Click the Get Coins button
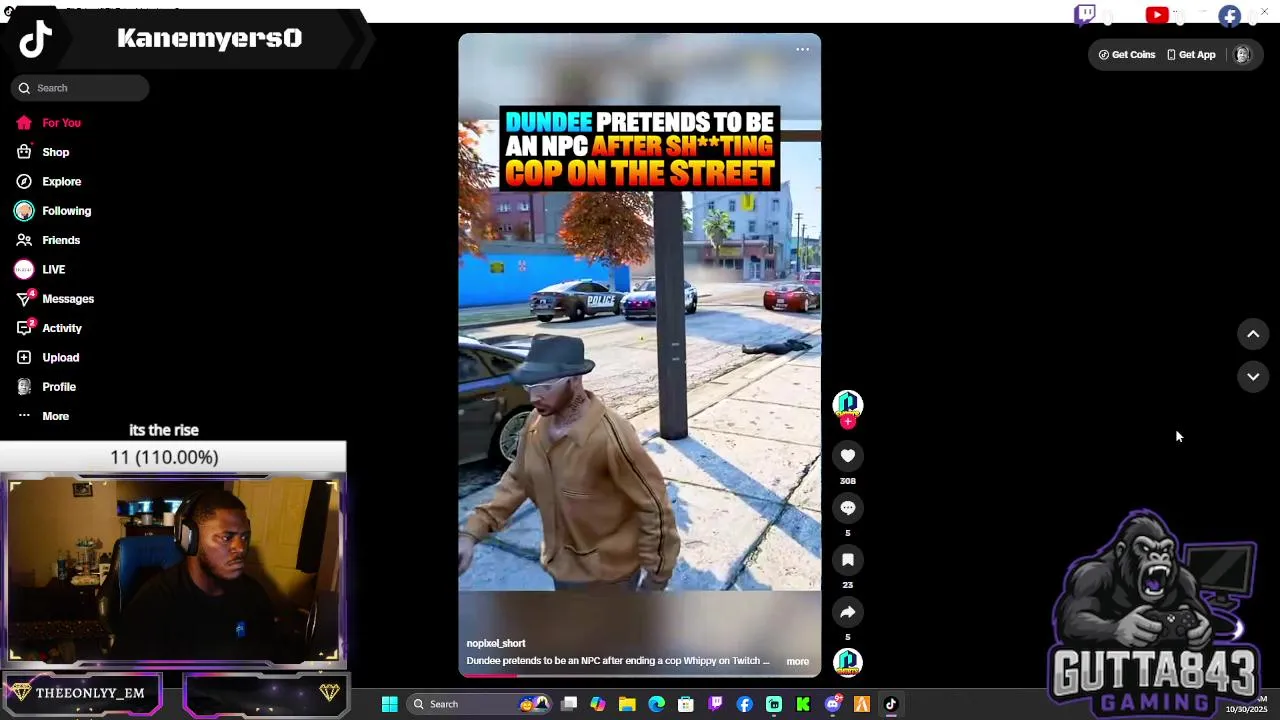Screen dimensions: 1280x720 (1127, 55)
